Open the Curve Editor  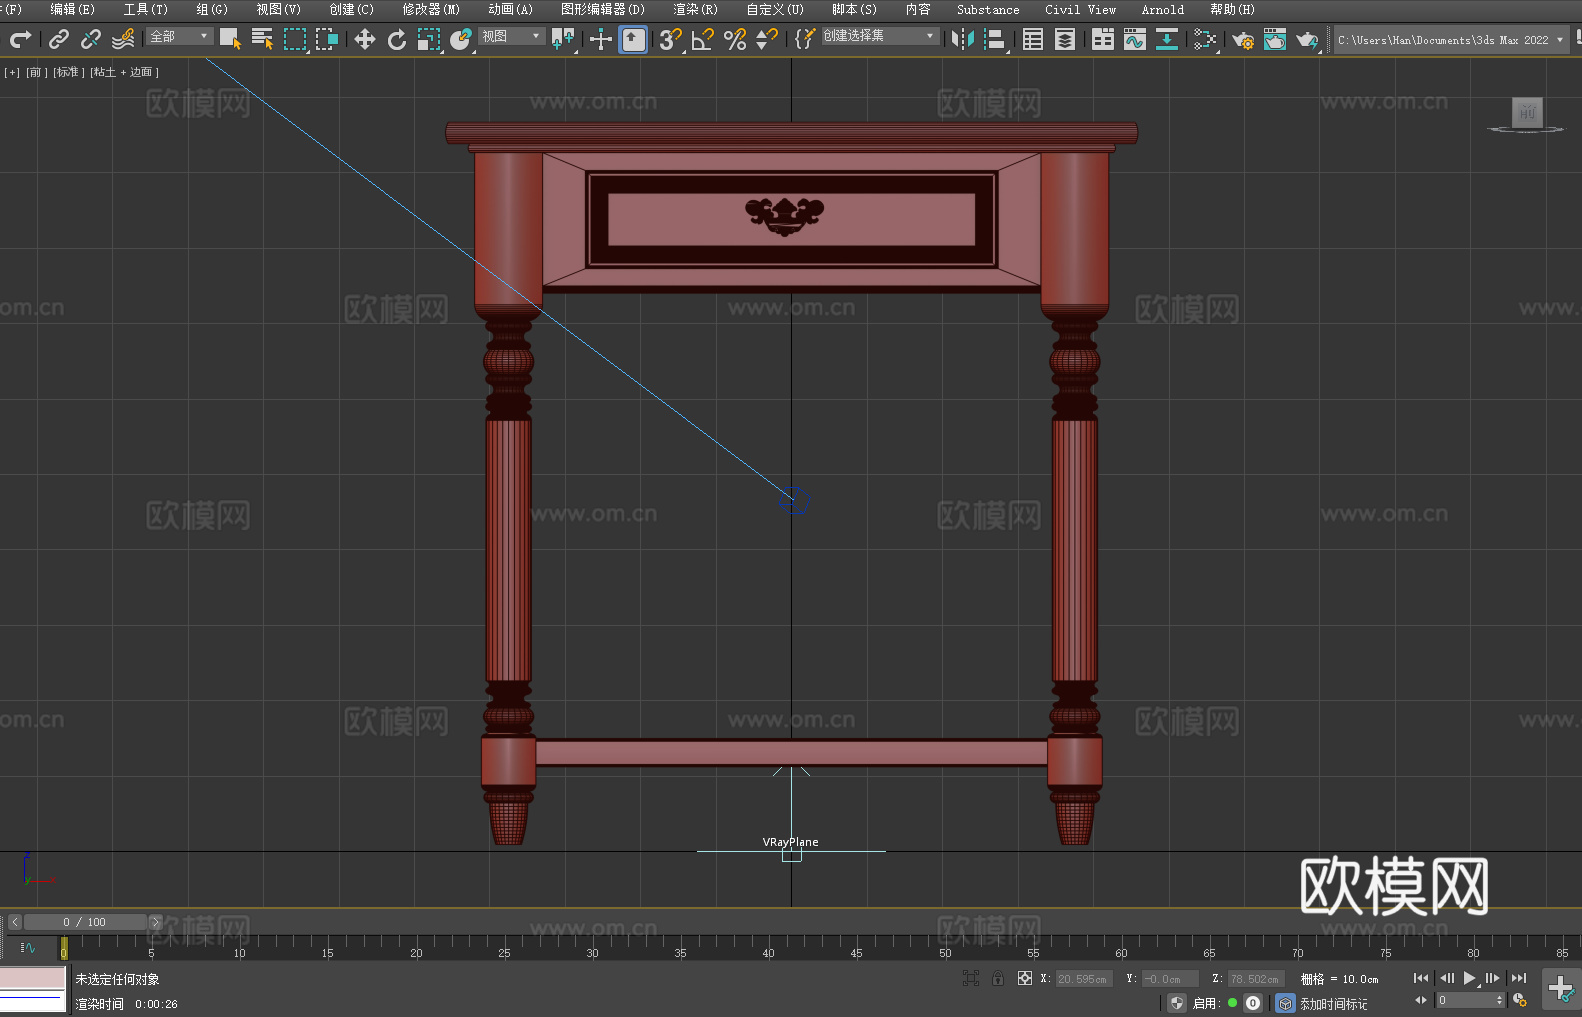click(x=1135, y=39)
